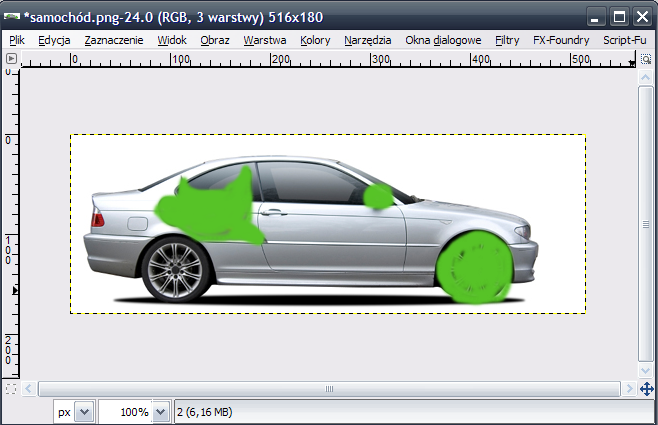Open the Warstwa menu
Viewport: 658px width, 425px height.
(264, 40)
